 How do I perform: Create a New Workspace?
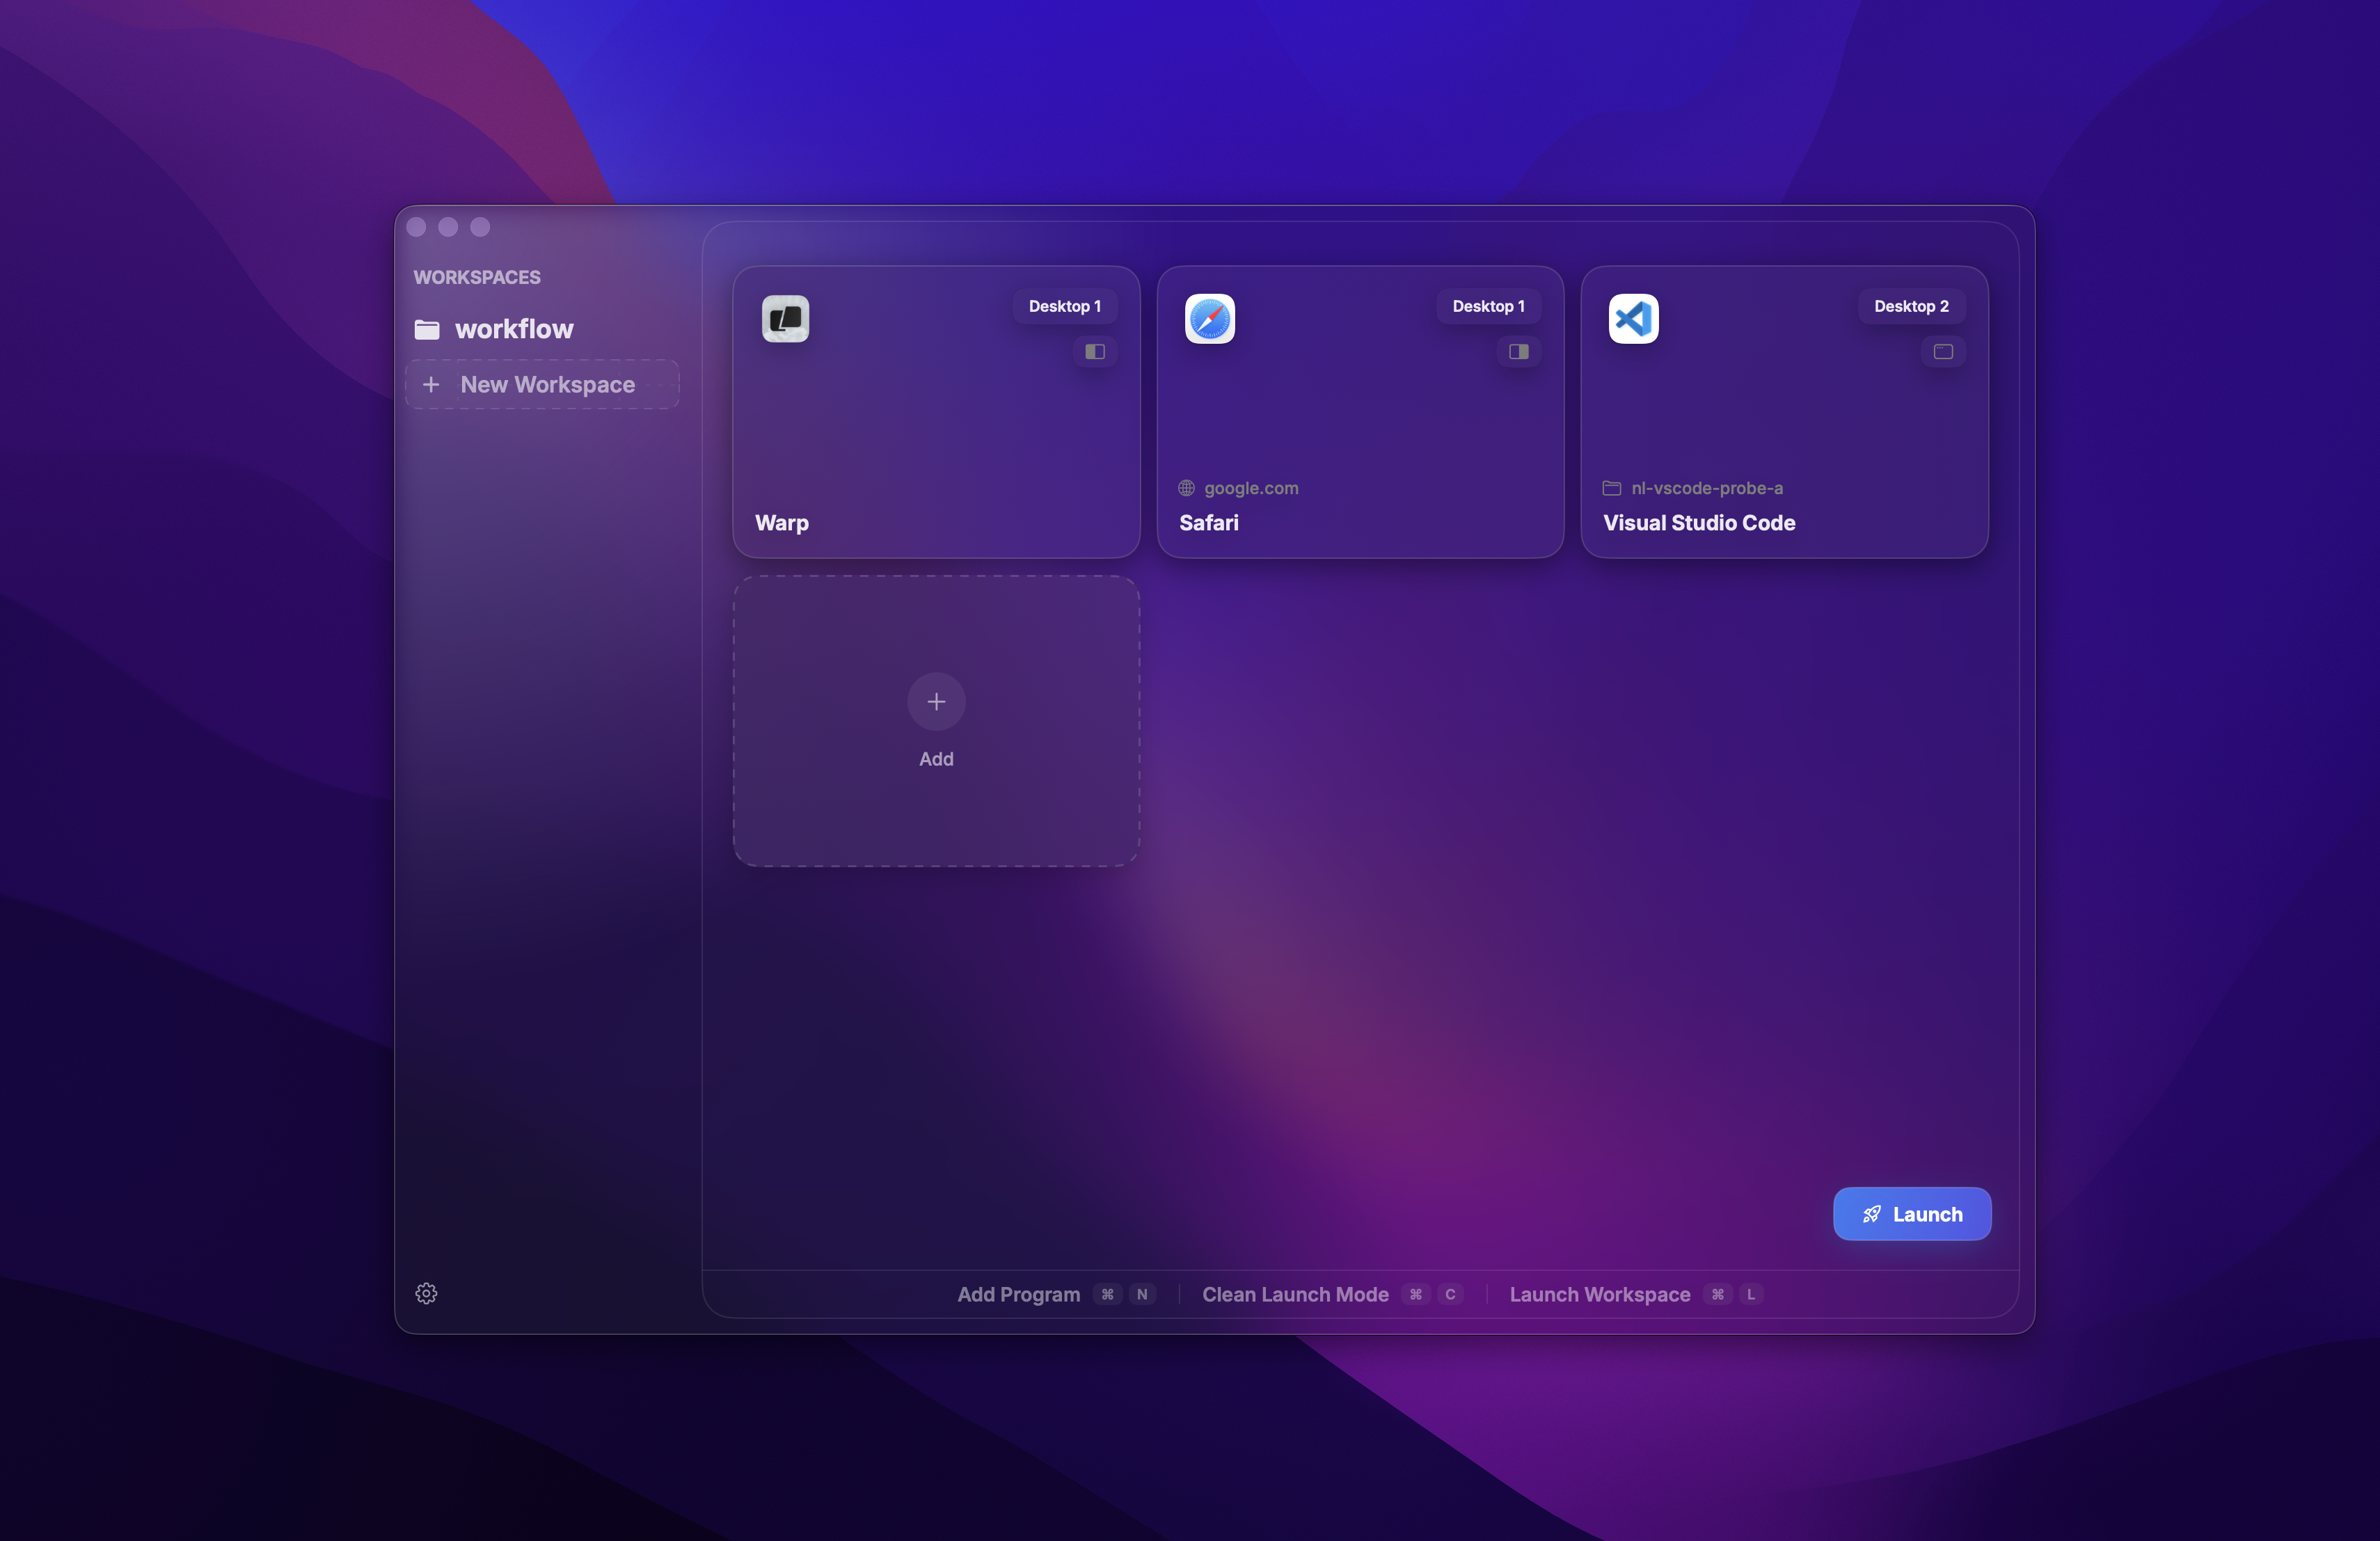542,384
